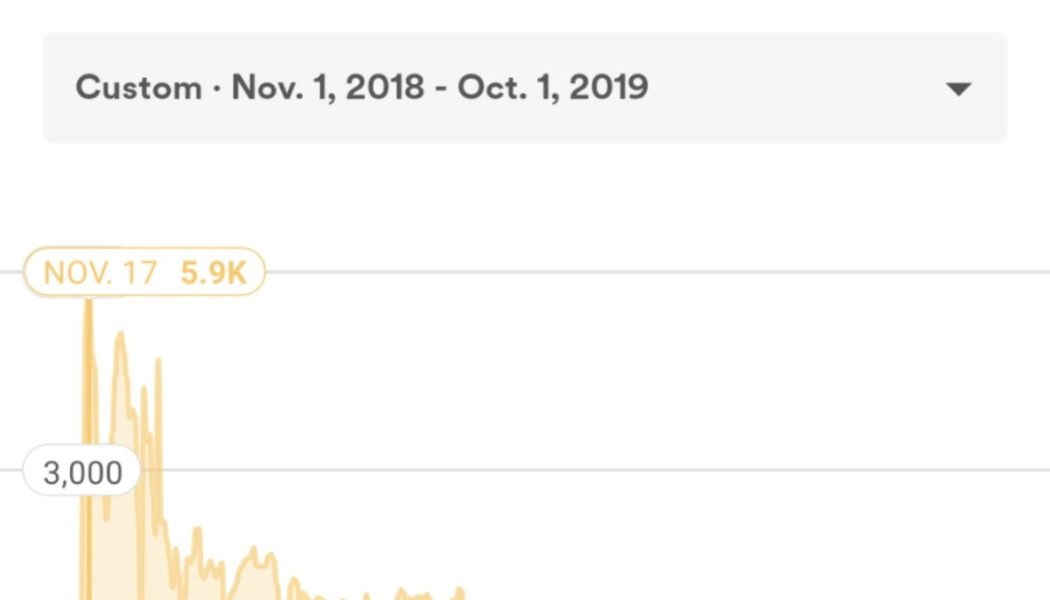
Task: Click the last small bump where the line ends
Action: [460, 591]
